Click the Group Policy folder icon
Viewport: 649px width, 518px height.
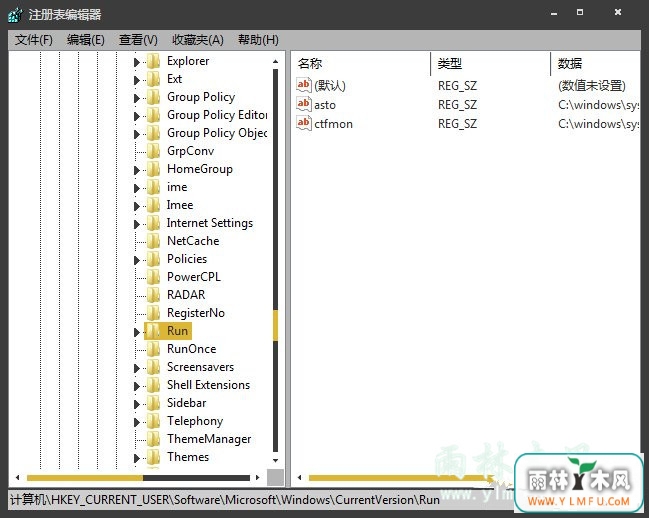(x=154, y=97)
